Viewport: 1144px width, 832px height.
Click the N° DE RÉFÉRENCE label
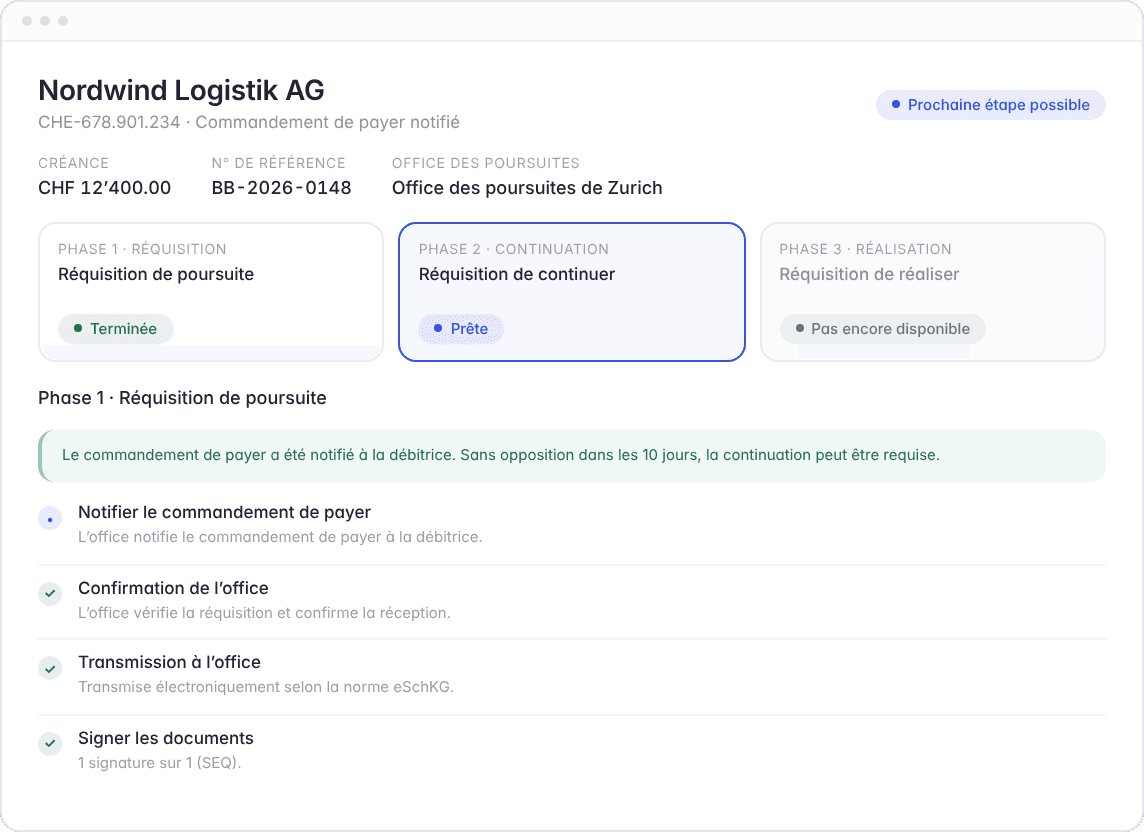click(278, 163)
